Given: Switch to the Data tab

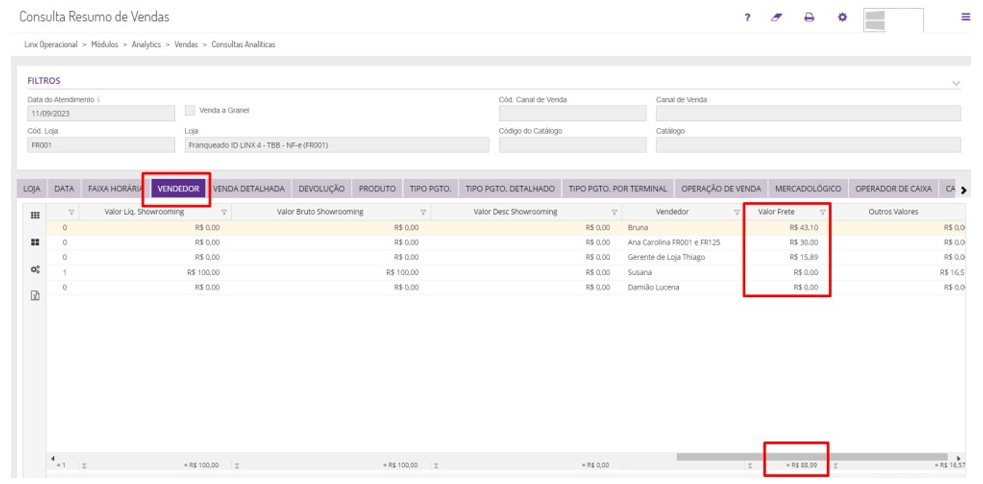Looking at the screenshot, I should click(x=64, y=189).
